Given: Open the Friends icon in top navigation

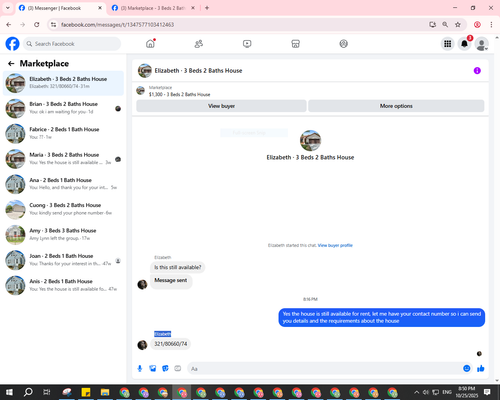Looking at the screenshot, I should tap(199, 44).
